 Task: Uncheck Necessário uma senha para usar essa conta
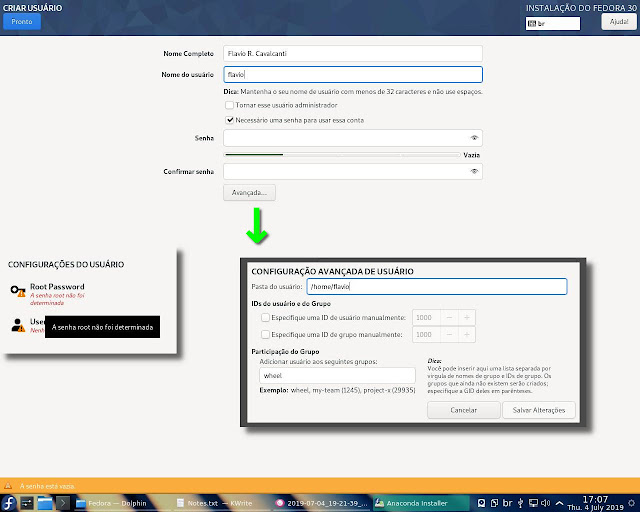229,120
